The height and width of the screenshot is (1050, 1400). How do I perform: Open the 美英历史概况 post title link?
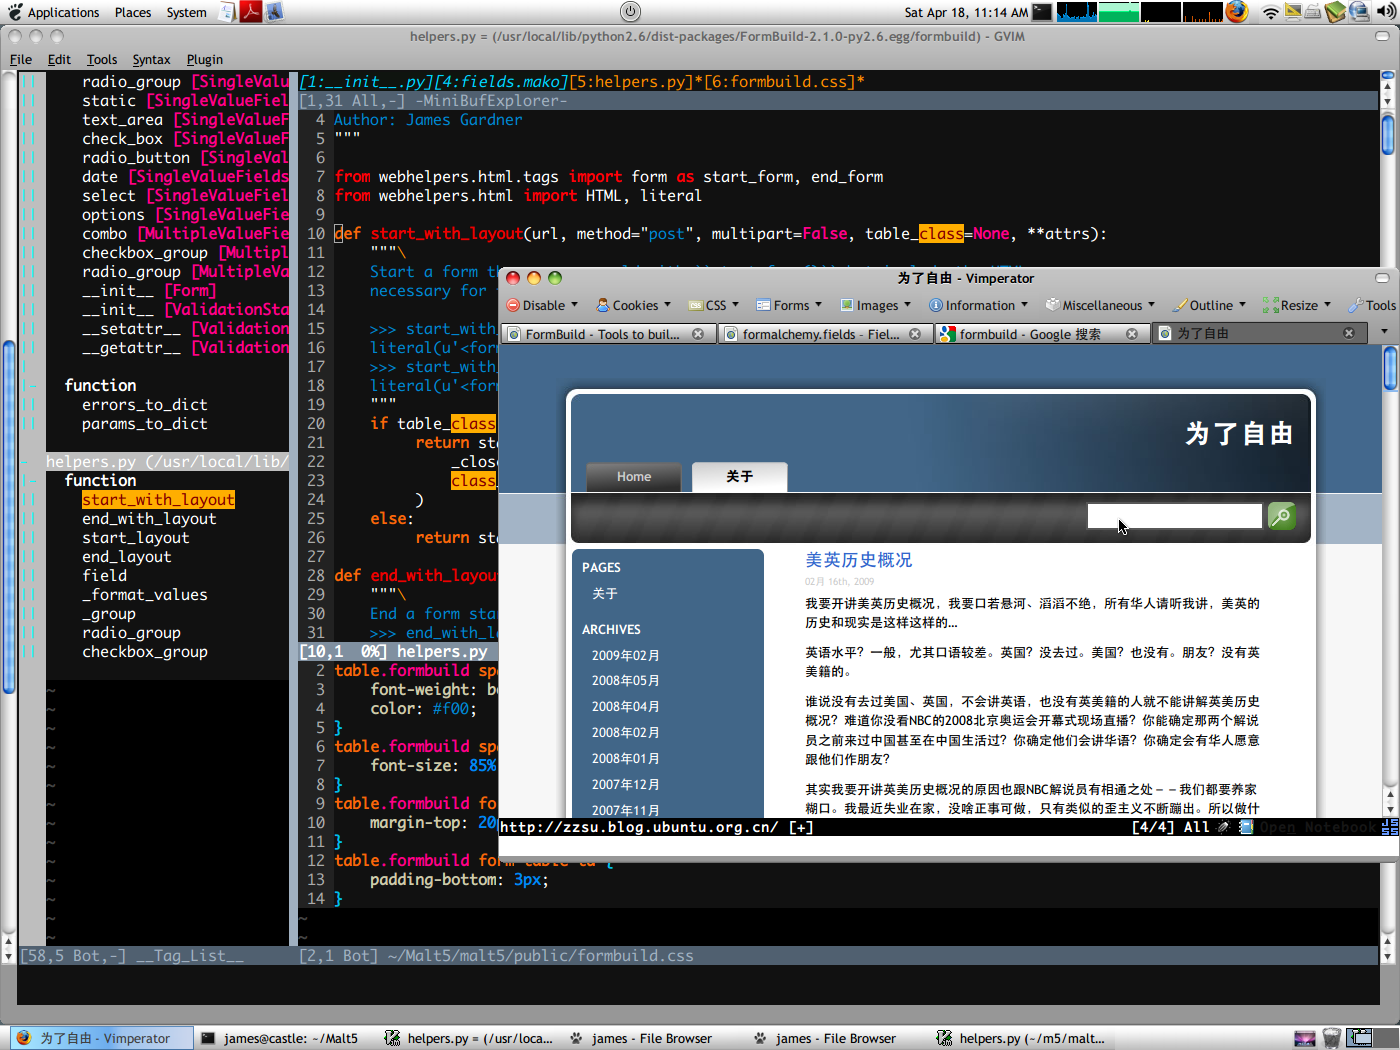[859, 560]
